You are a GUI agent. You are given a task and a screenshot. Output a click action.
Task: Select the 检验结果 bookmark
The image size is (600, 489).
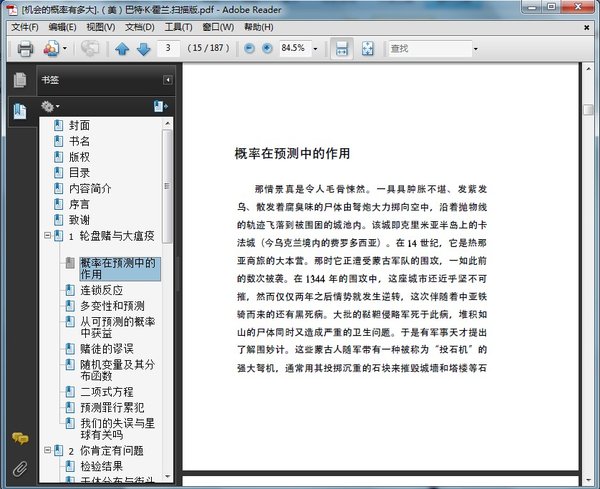[x=101, y=466]
